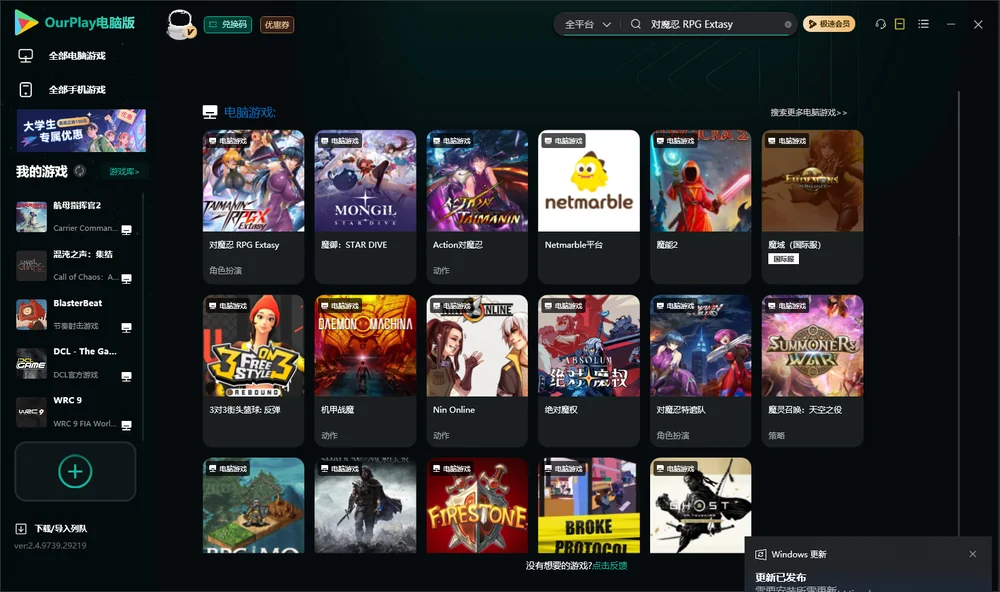Screen dimensions: 1000x592
Task: Select 混沌之声: 集结 in my games
Action: click(x=75, y=265)
